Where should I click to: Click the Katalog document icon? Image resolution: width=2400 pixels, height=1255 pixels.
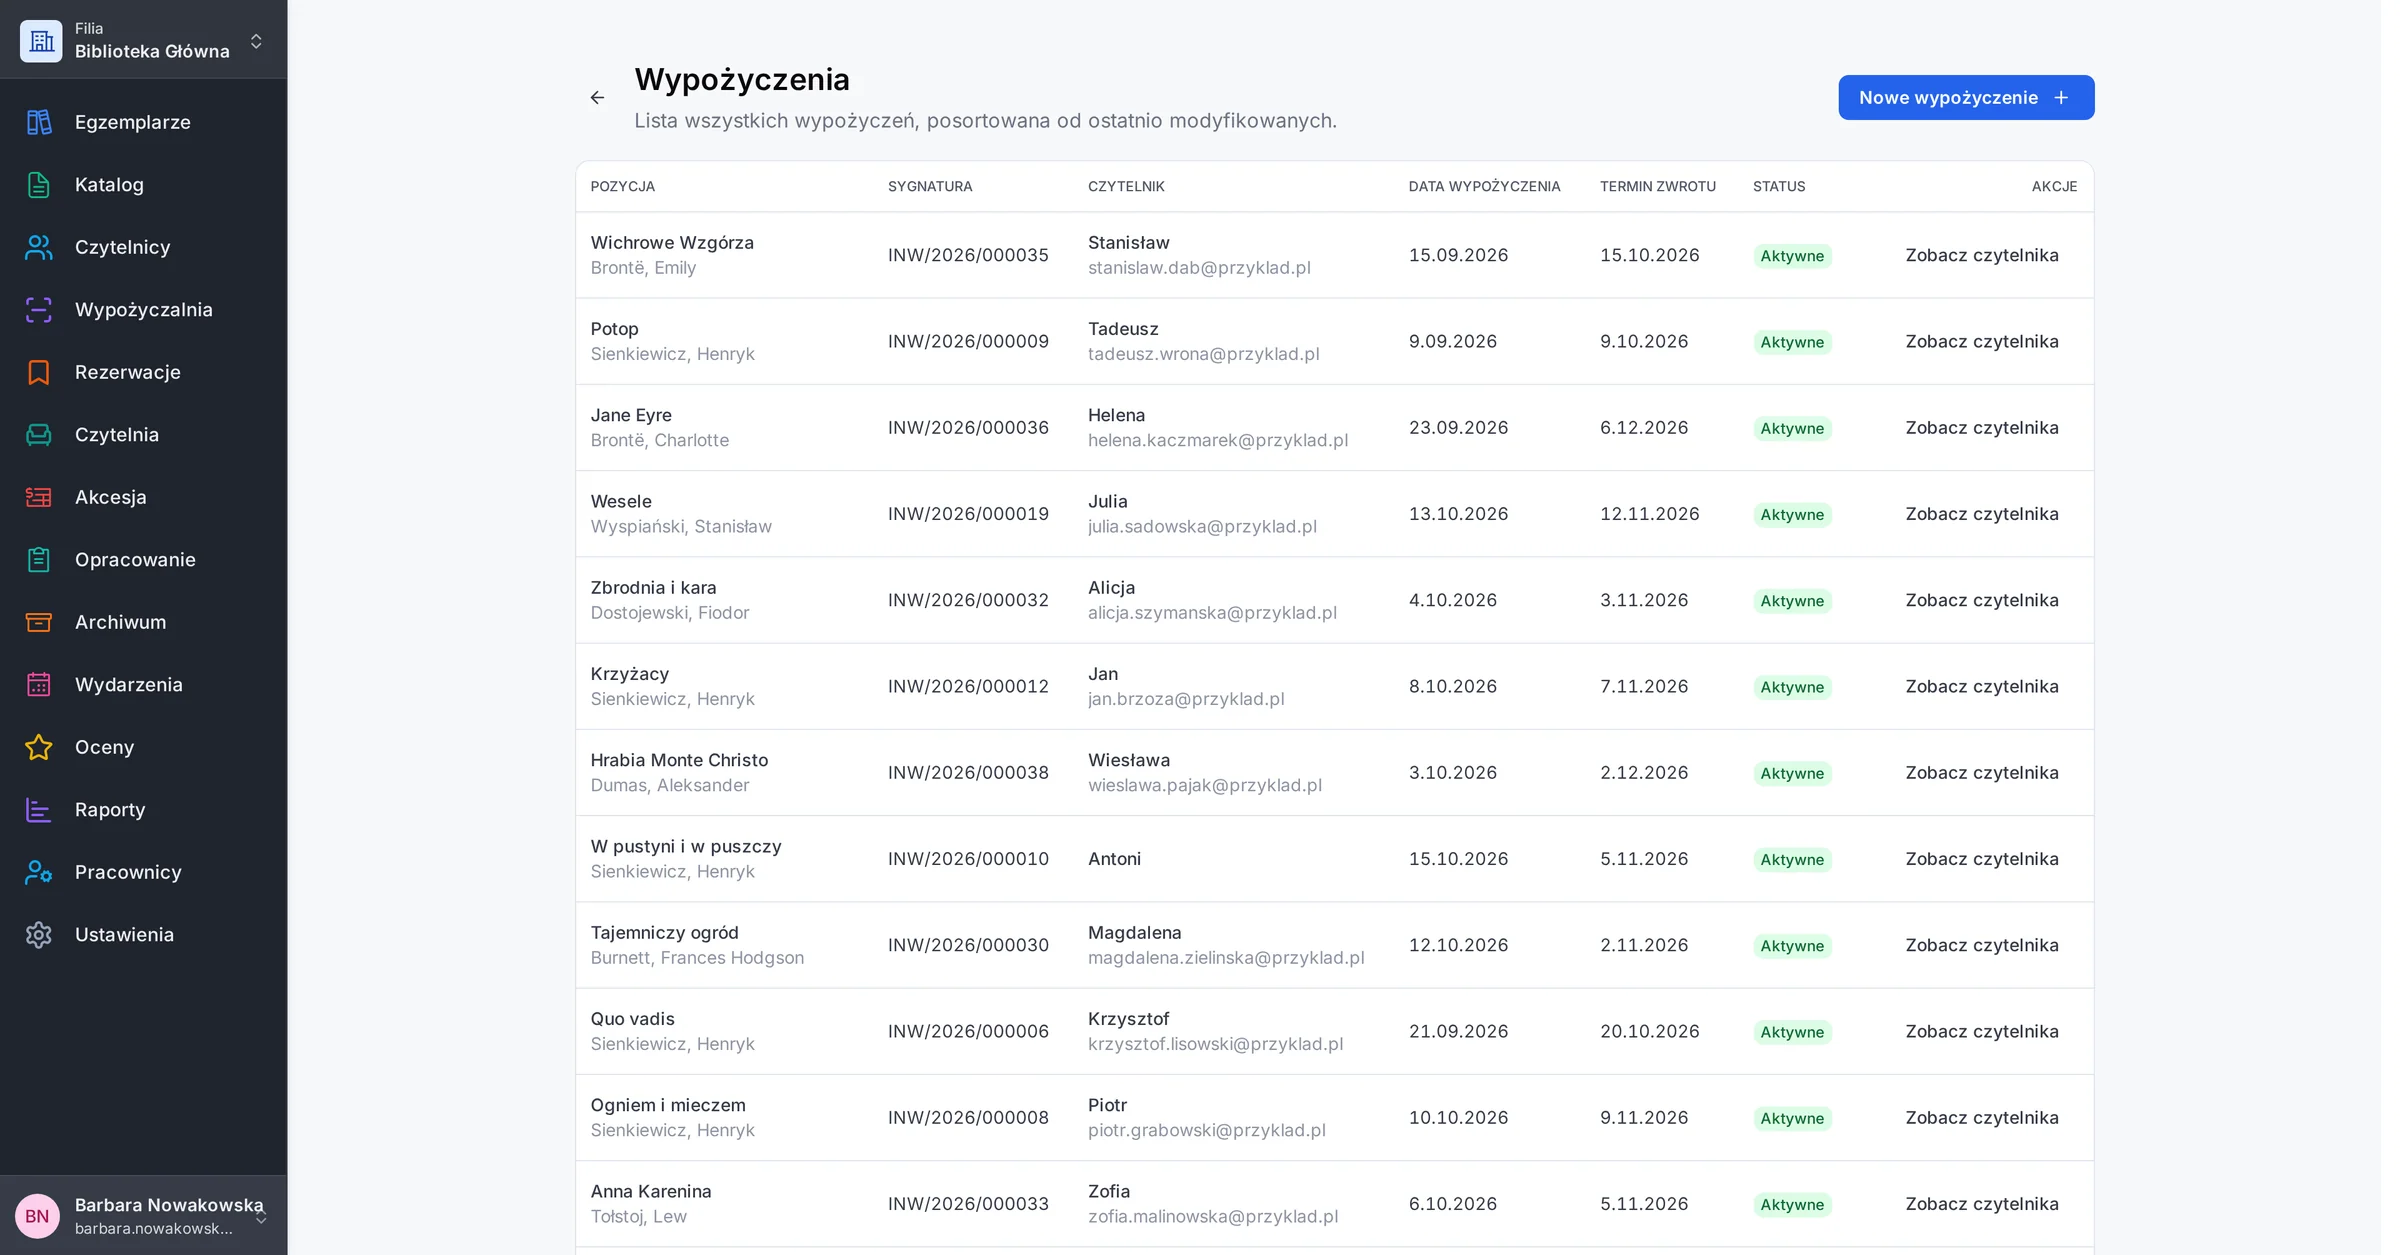pyautogui.click(x=38, y=185)
